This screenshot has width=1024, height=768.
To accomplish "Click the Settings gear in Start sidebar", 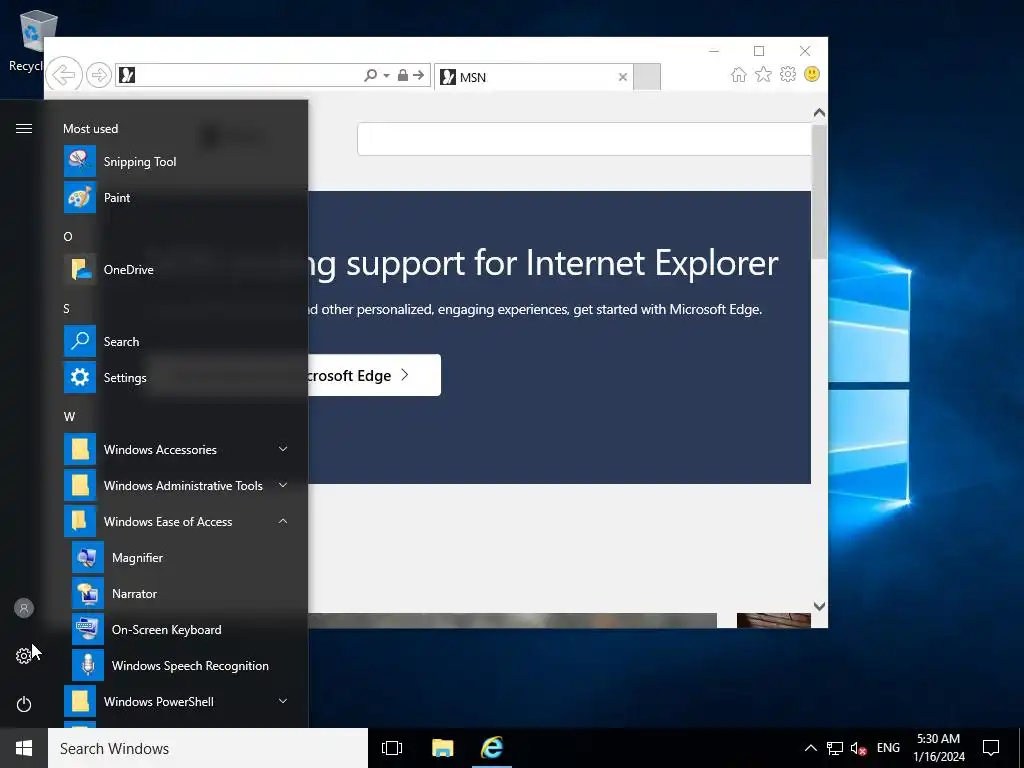I will click(24, 655).
